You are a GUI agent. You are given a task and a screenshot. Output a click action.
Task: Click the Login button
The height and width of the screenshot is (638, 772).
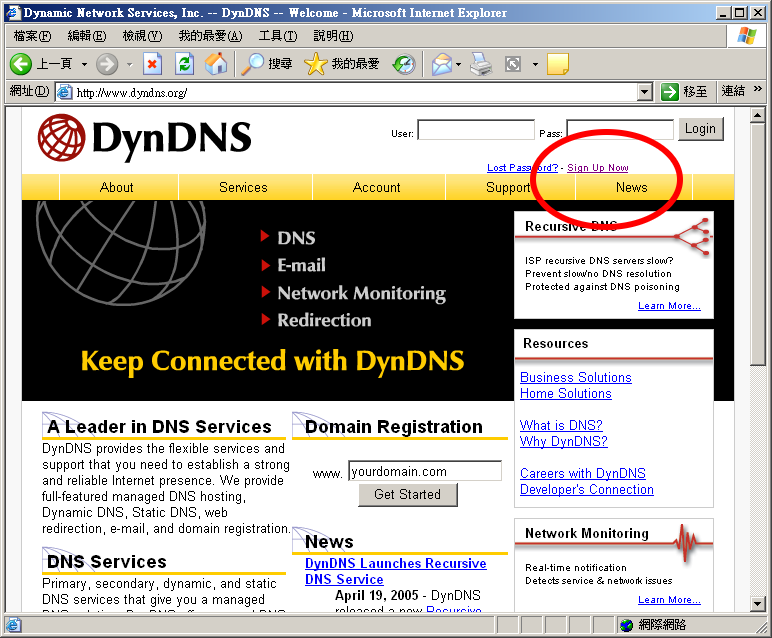click(700, 128)
